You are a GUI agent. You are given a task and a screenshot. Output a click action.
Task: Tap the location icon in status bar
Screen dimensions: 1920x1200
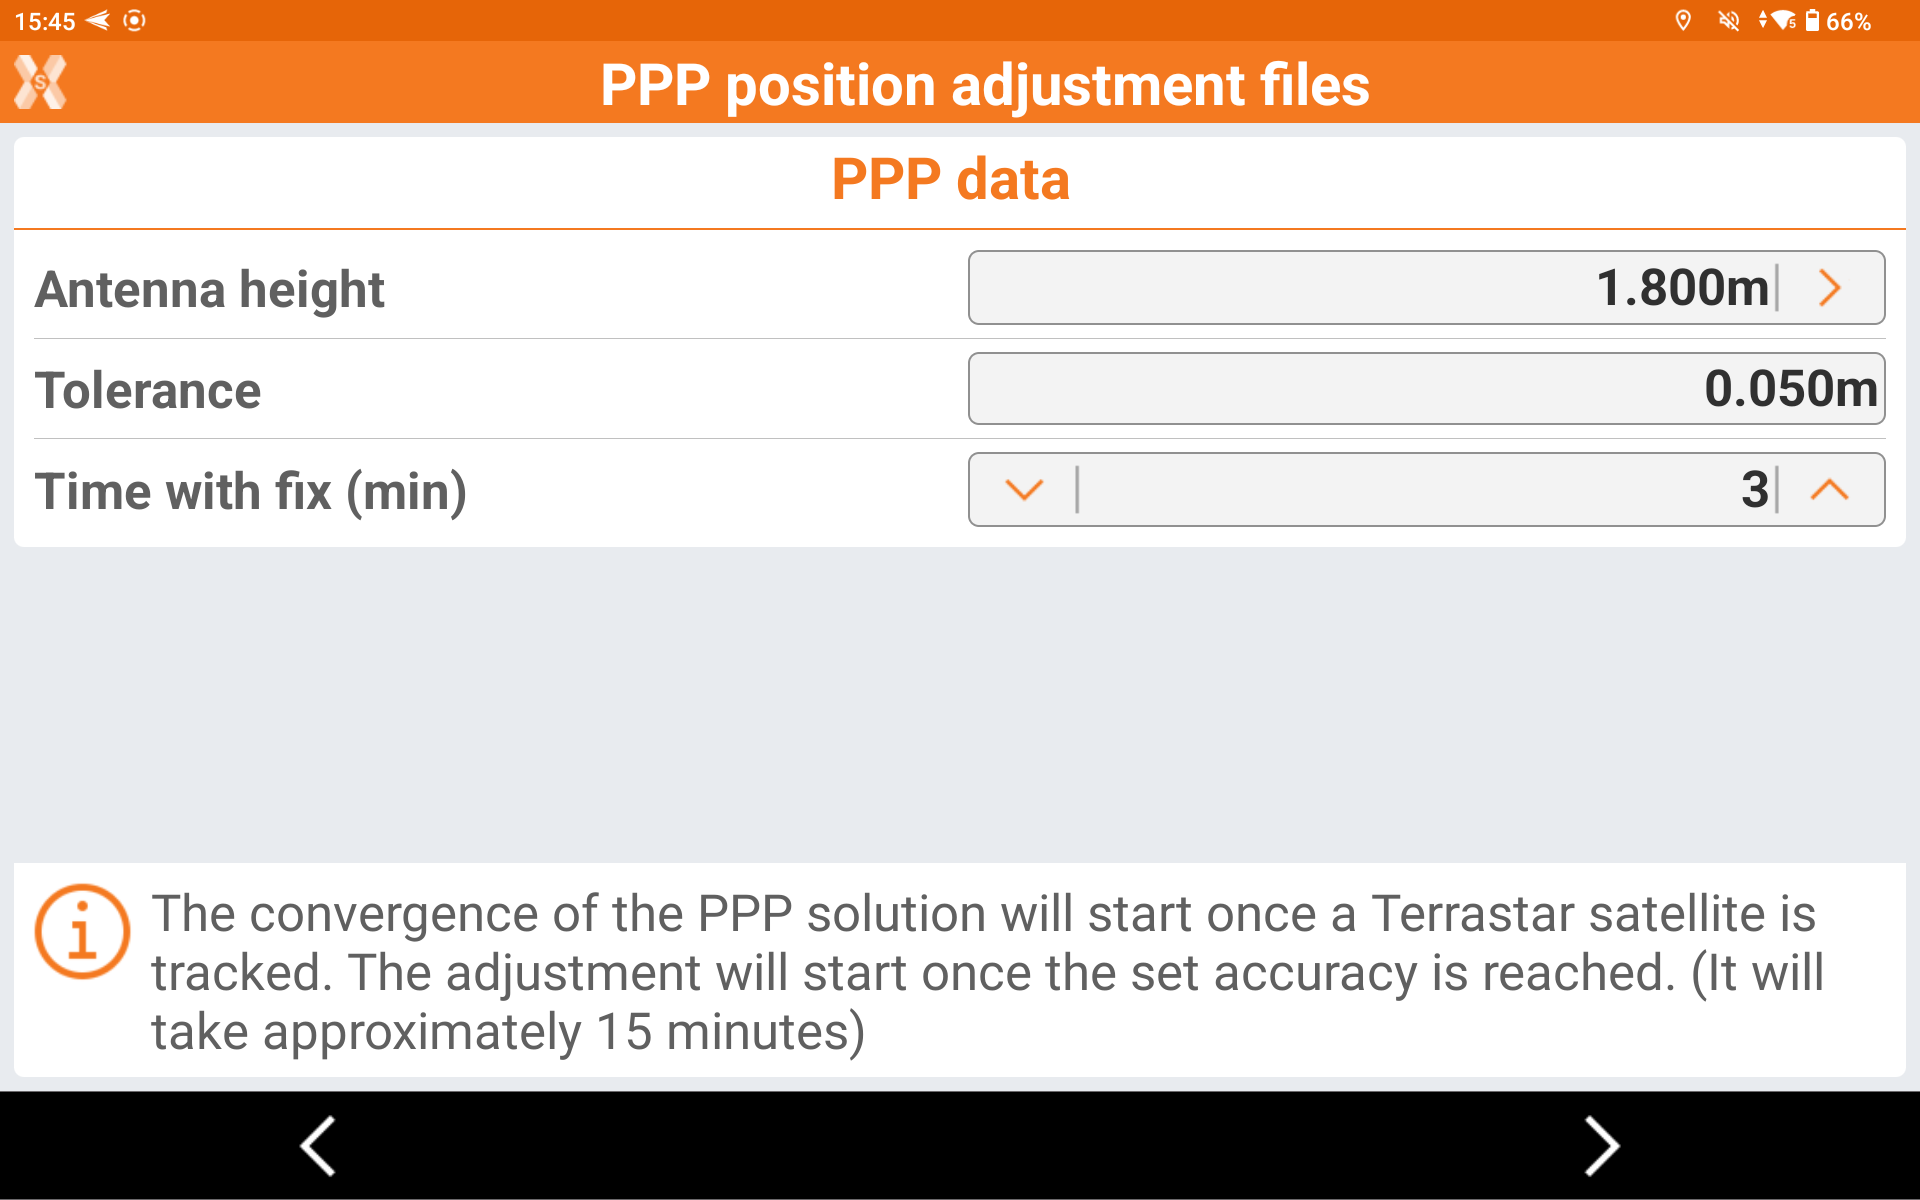(1683, 21)
